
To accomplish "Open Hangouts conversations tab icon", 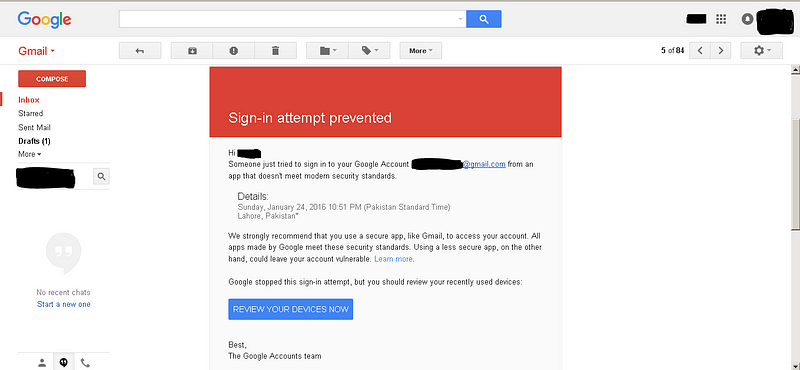I will pyautogui.click(x=64, y=362).
